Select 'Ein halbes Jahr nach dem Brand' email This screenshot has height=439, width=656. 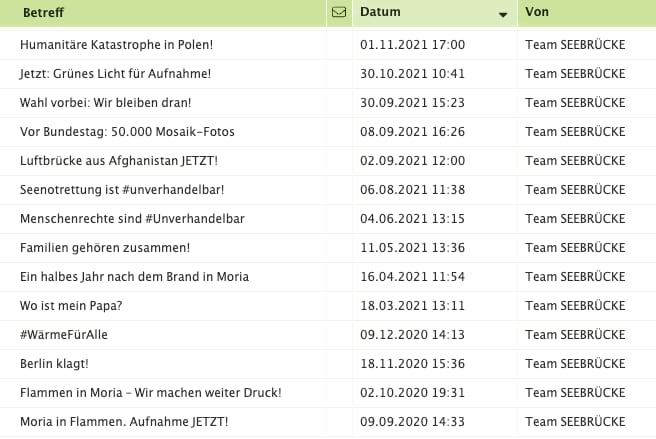point(134,277)
